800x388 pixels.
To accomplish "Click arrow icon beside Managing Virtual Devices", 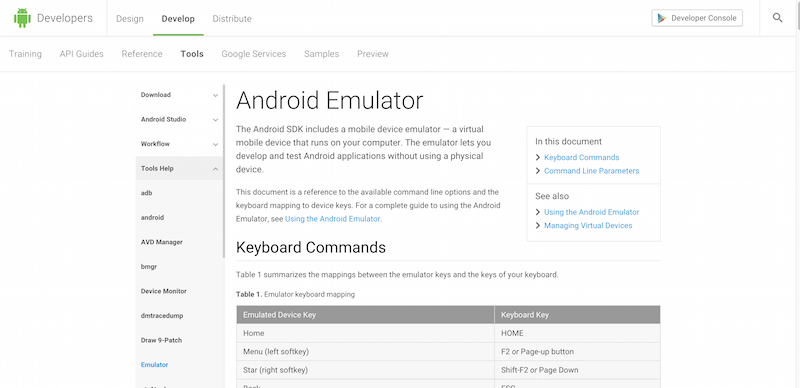I will [538, 226].
